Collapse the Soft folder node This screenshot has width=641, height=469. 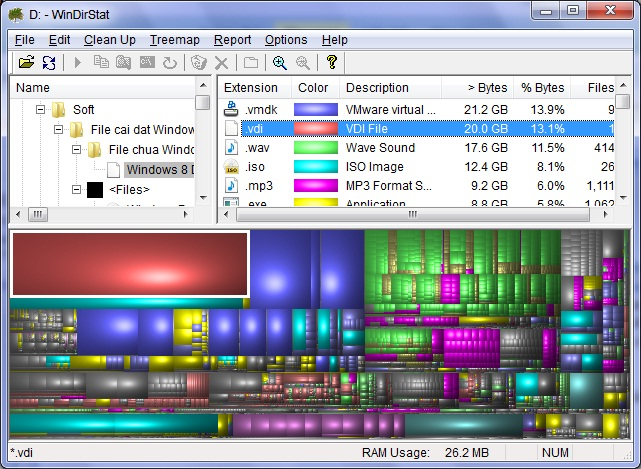[x=40, y=110]
